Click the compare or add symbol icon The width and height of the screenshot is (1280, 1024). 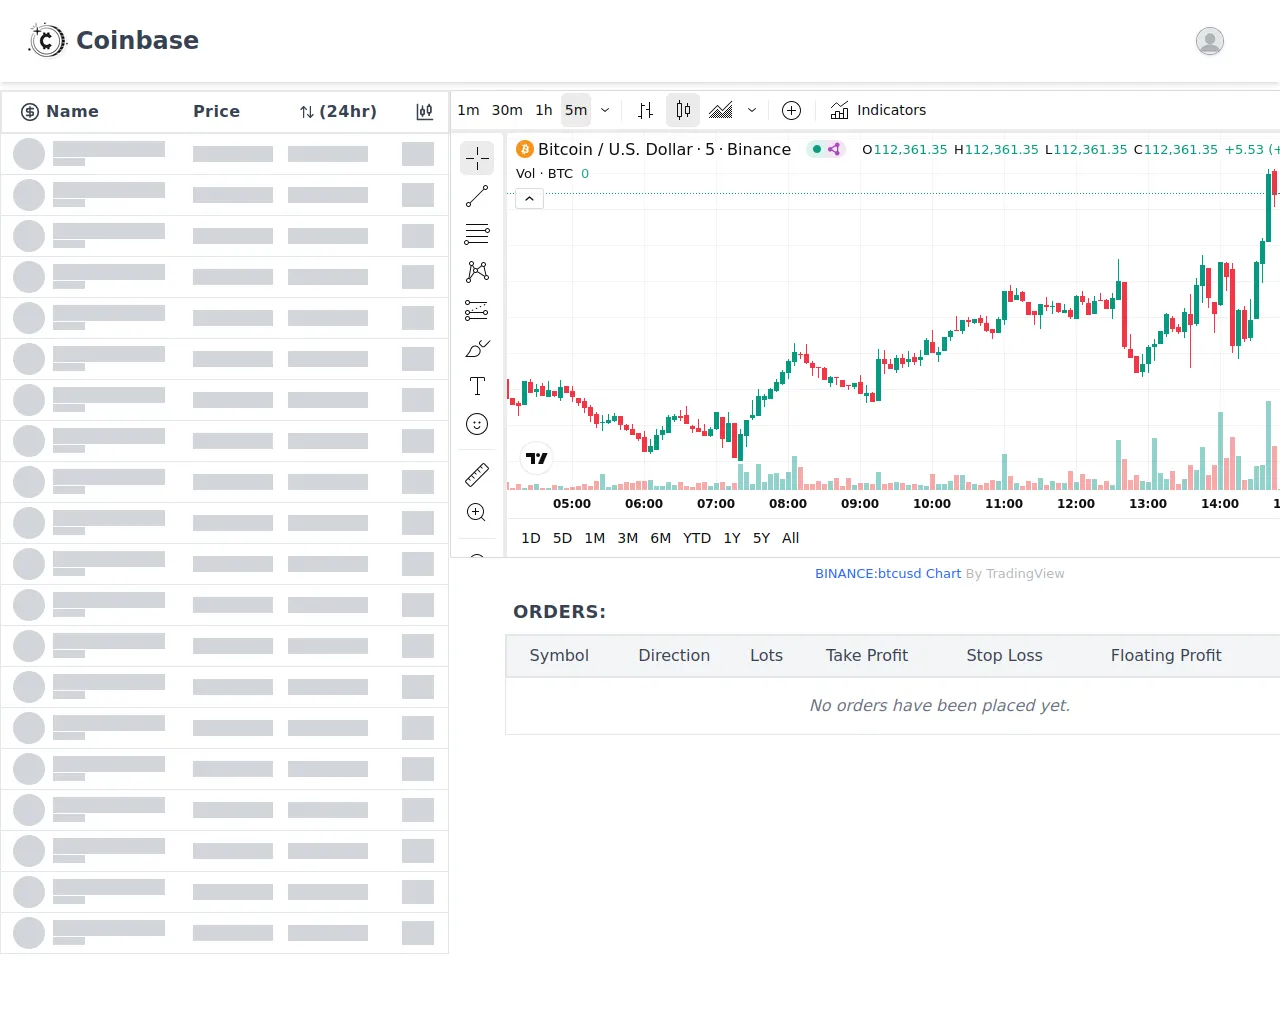[x=791, y=110]
